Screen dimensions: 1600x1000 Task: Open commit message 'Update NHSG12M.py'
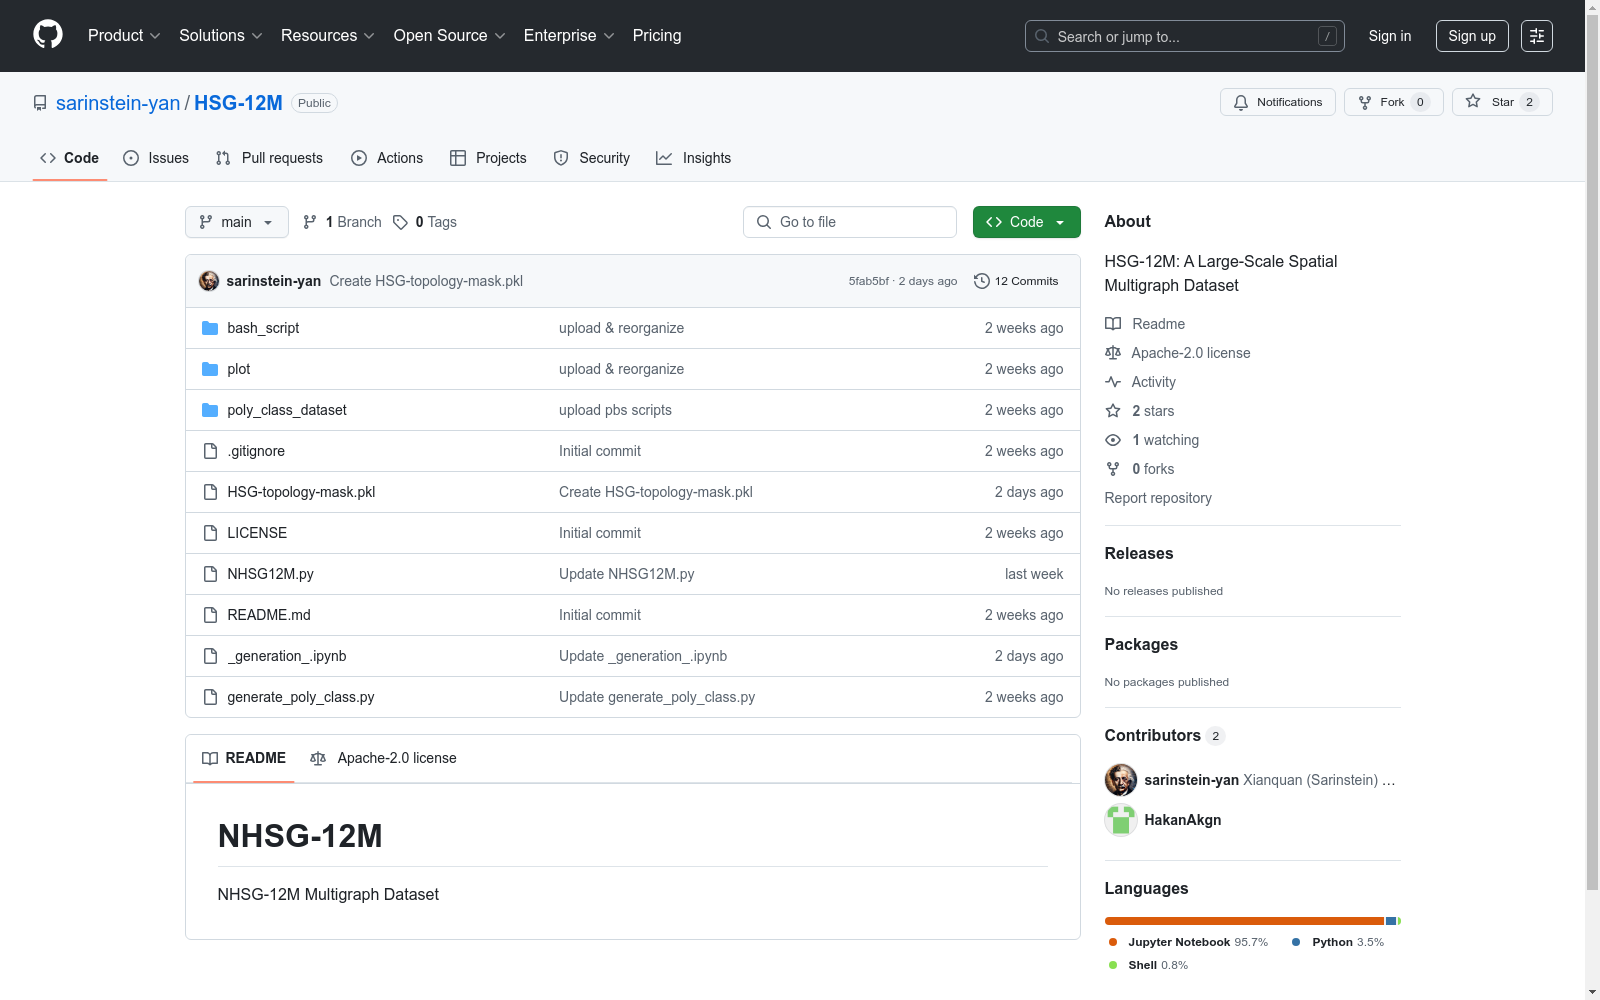pos(626,574)
